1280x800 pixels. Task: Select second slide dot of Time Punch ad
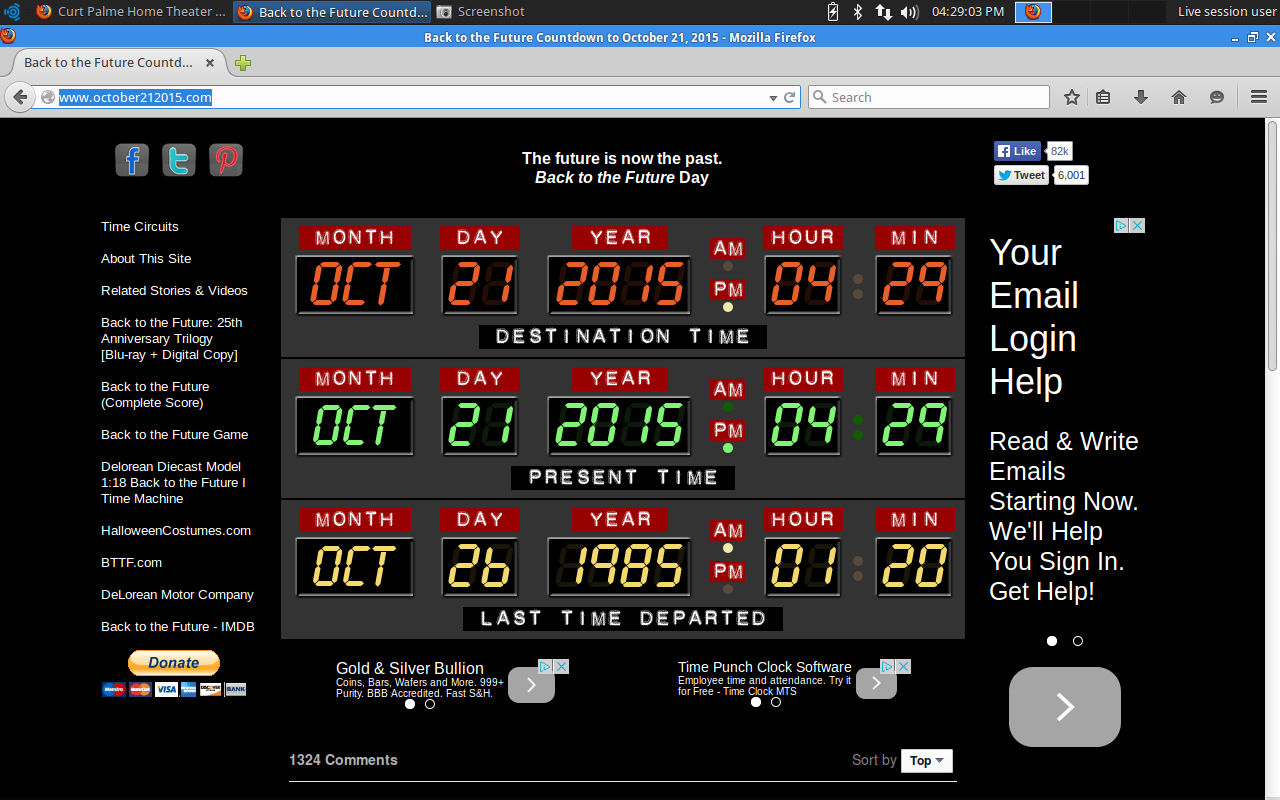click(776, 702)
